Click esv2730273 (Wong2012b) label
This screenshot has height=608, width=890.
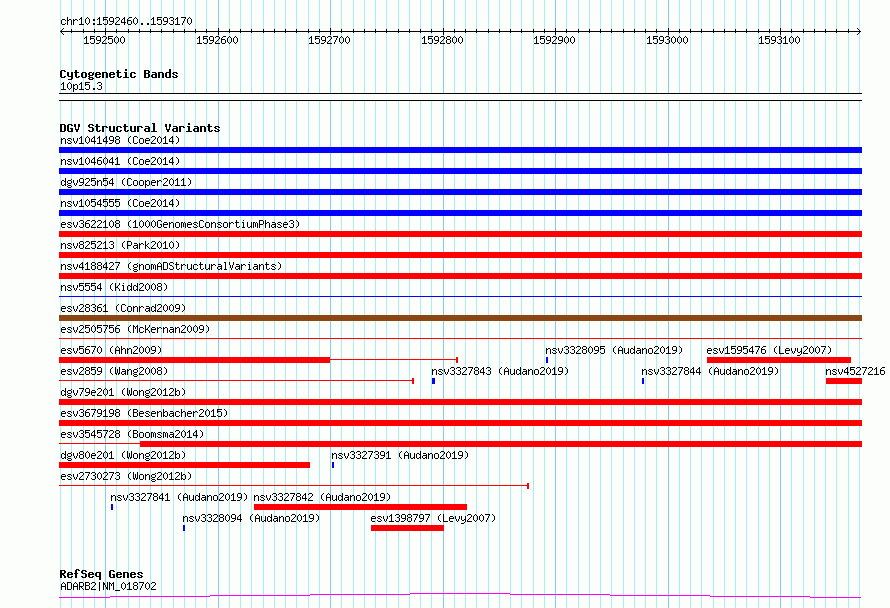[x=126, y=476]
